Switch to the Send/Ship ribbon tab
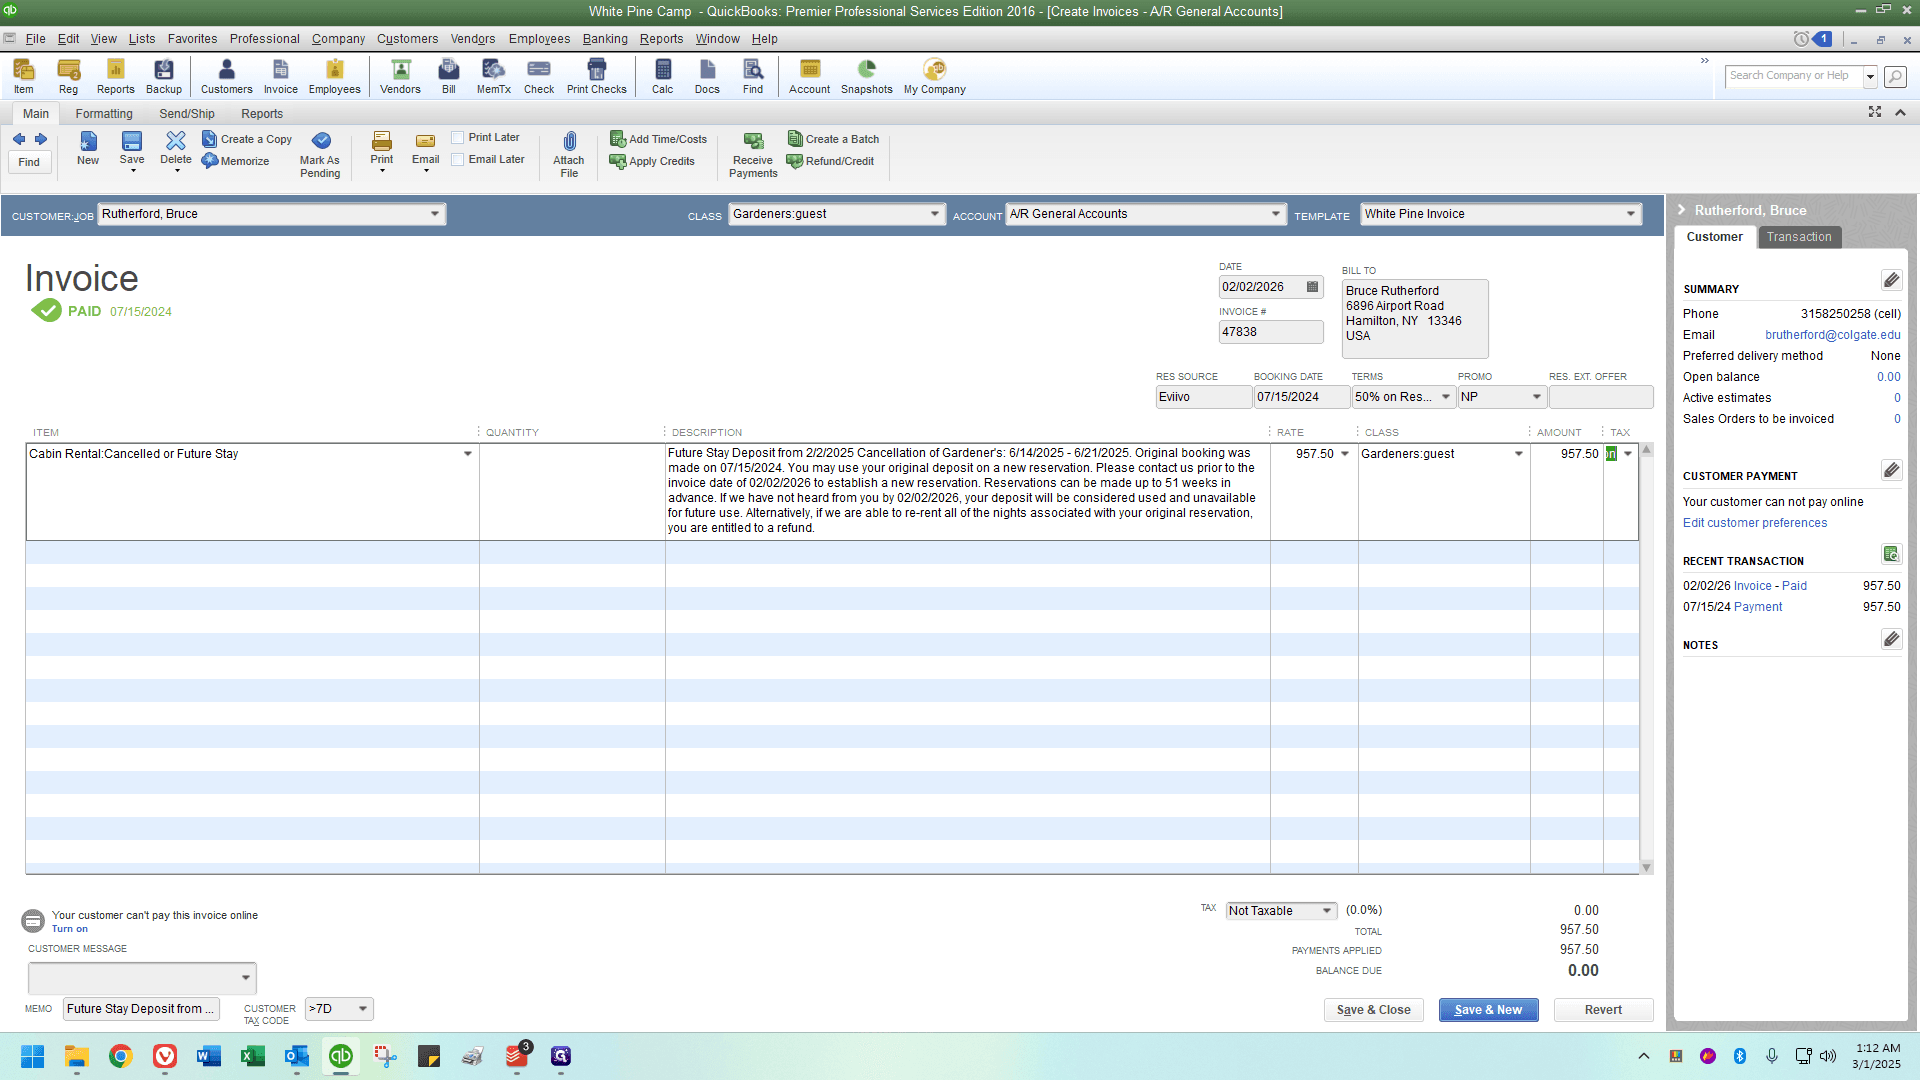Image resolution: width=1920 pixels, height=1080 pixels. pyautogui.click(x=187, y=114)
